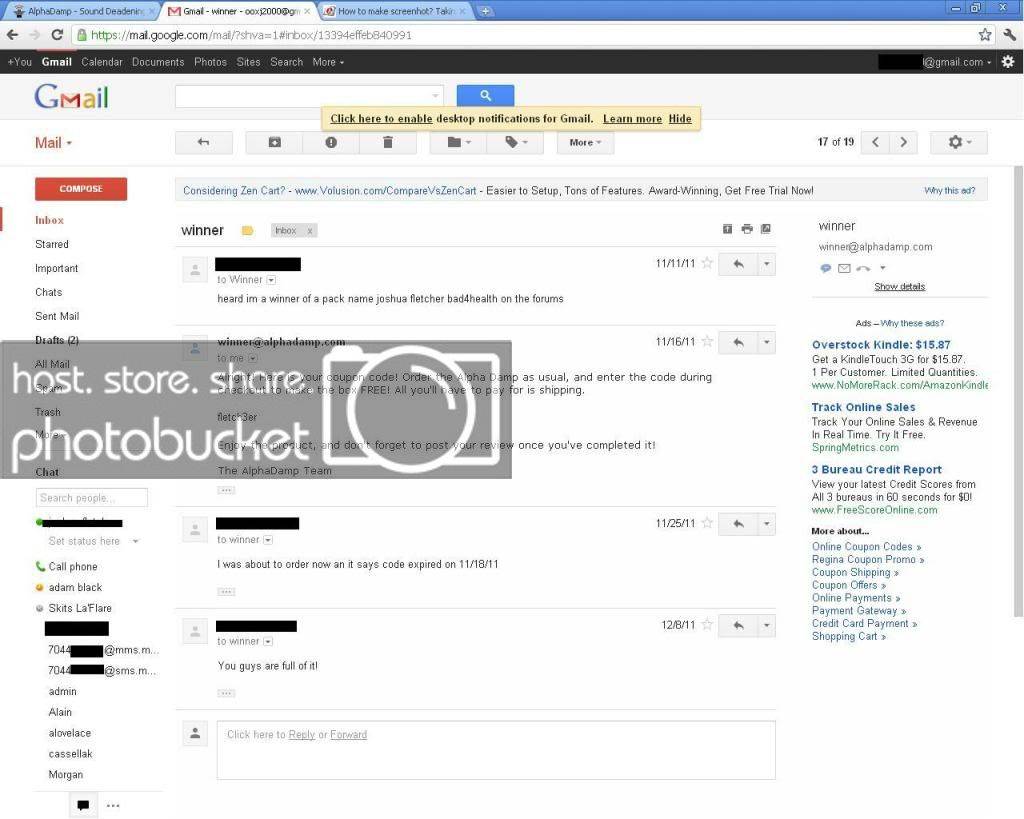Archive the conversation
This screenshot has height=819, width=1024.
(x=274, y=142)
